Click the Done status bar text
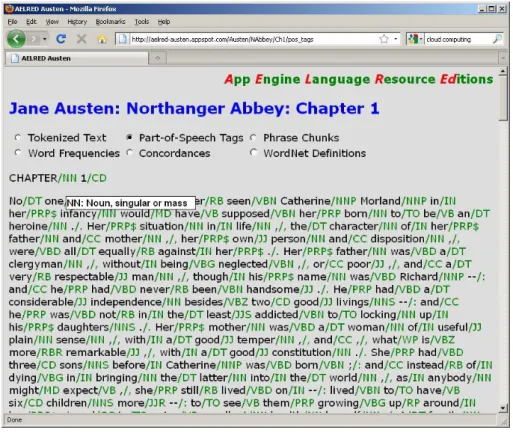Image resolution: width=513 pixels, height=433 pixels. click(14, 420)
